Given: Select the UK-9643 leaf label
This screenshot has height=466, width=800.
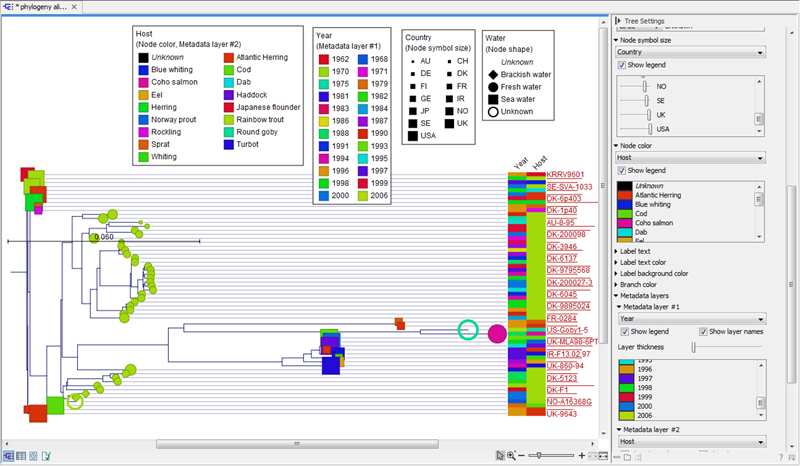Looking at the screenshot, I should pyautogui.click(x=561, y=414).
